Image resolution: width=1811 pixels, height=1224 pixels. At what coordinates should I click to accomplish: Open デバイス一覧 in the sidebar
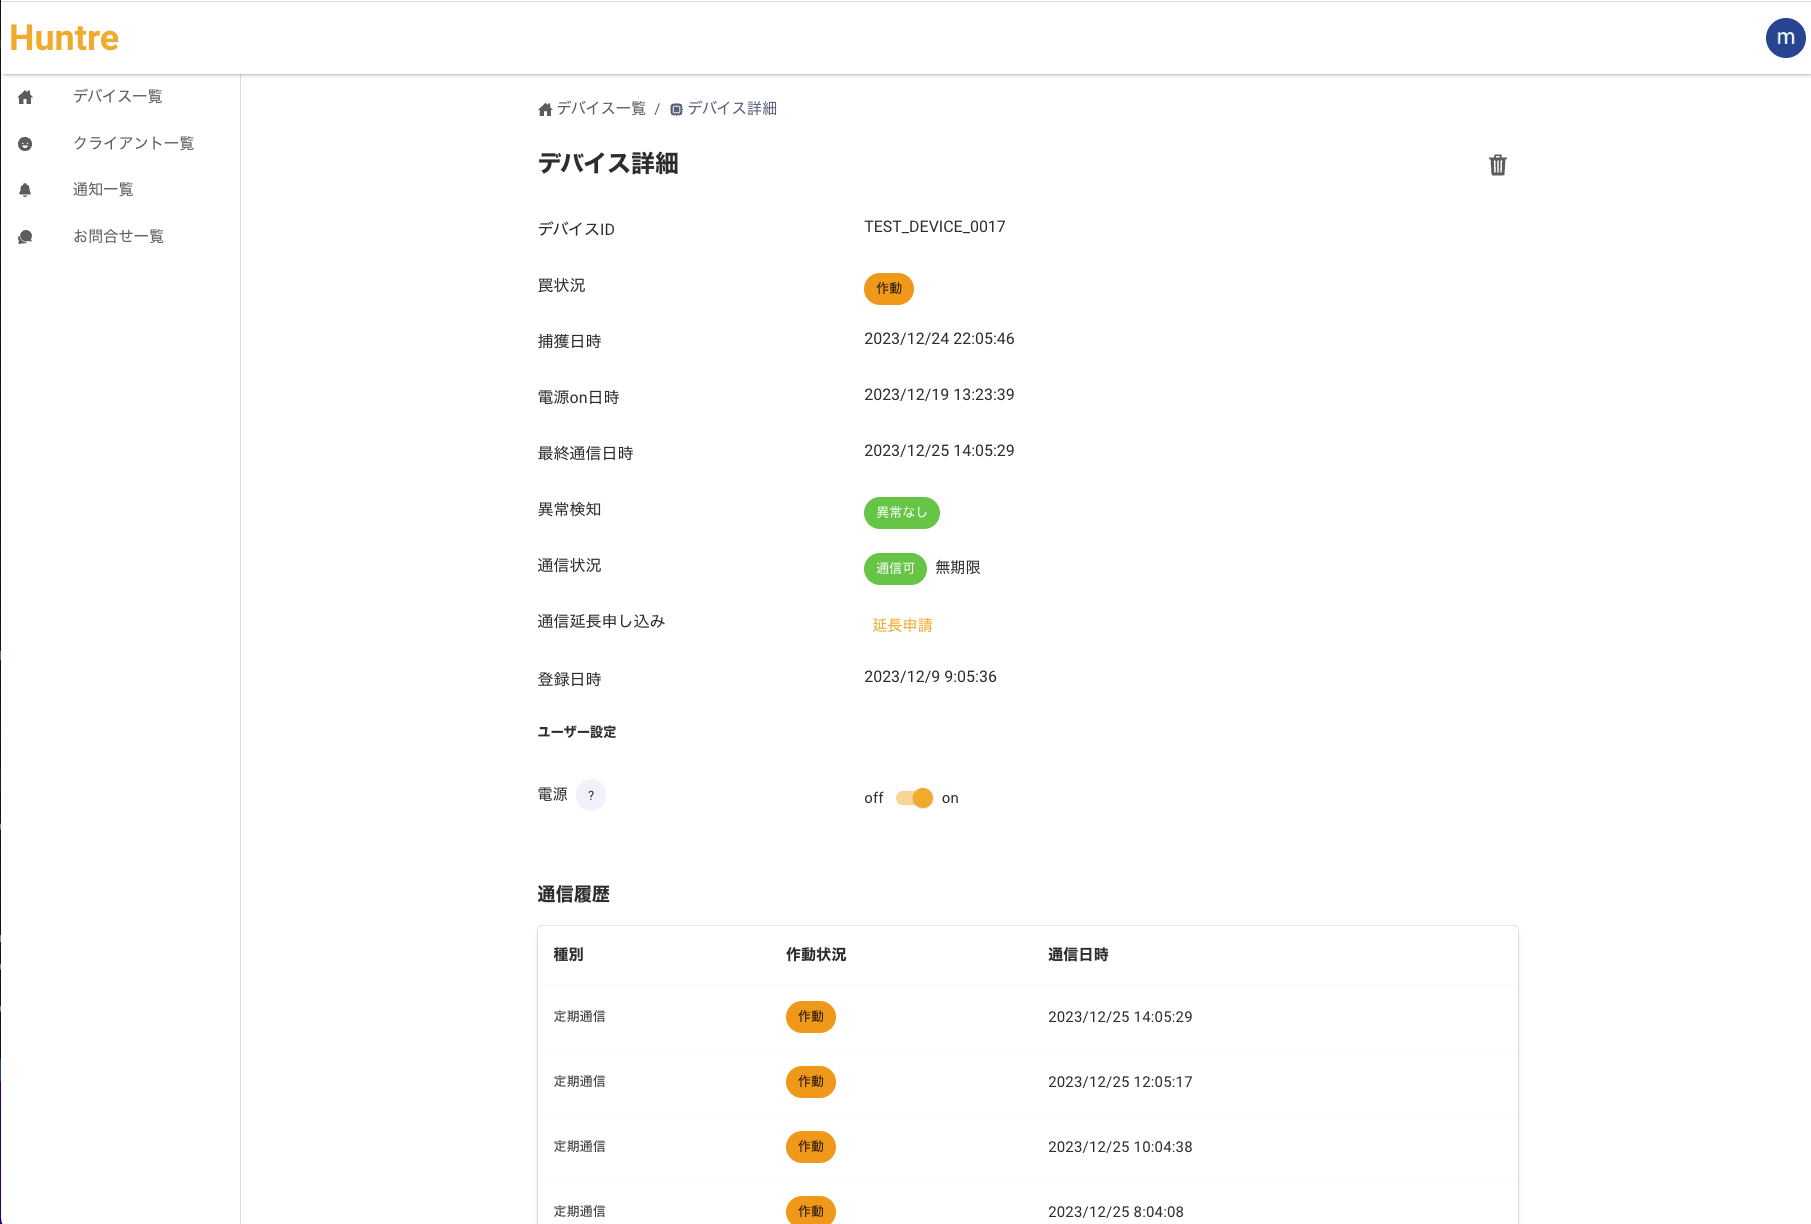click(118, 96)
